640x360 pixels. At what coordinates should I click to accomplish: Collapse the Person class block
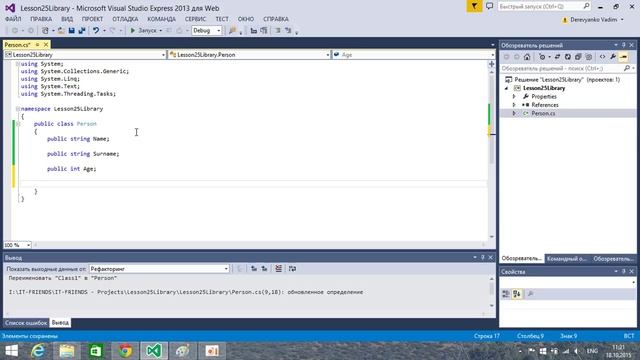coord(18,124)
